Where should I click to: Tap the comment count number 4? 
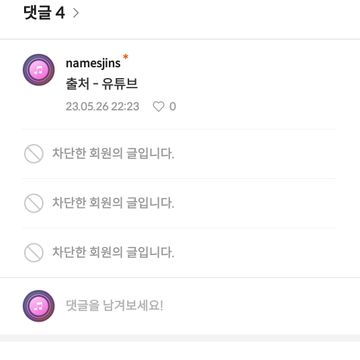[x=60, y=13]
